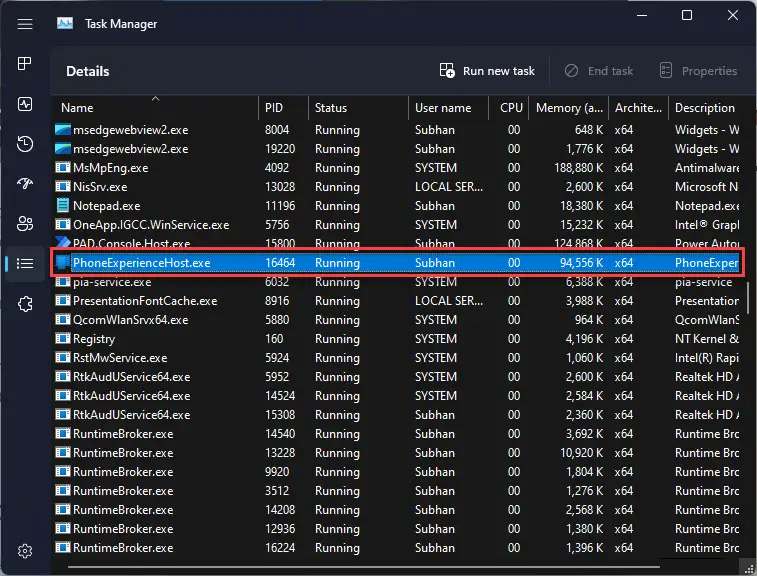Viewport: 757px width, 576px height.
Task: Select the NisSrv.exe process name
Action: (x=100, y=186)
